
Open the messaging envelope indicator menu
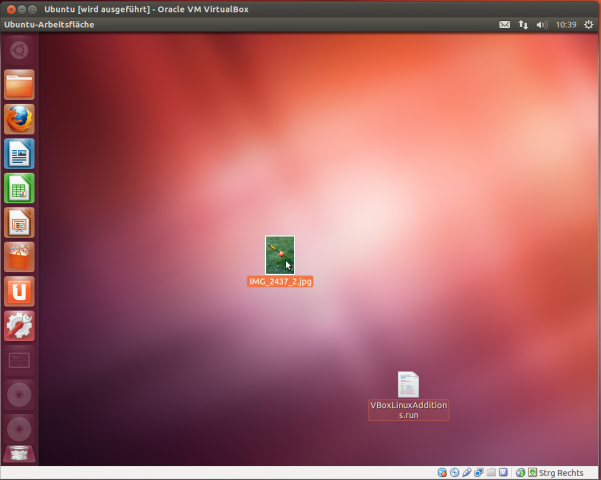tap(505, 24)
